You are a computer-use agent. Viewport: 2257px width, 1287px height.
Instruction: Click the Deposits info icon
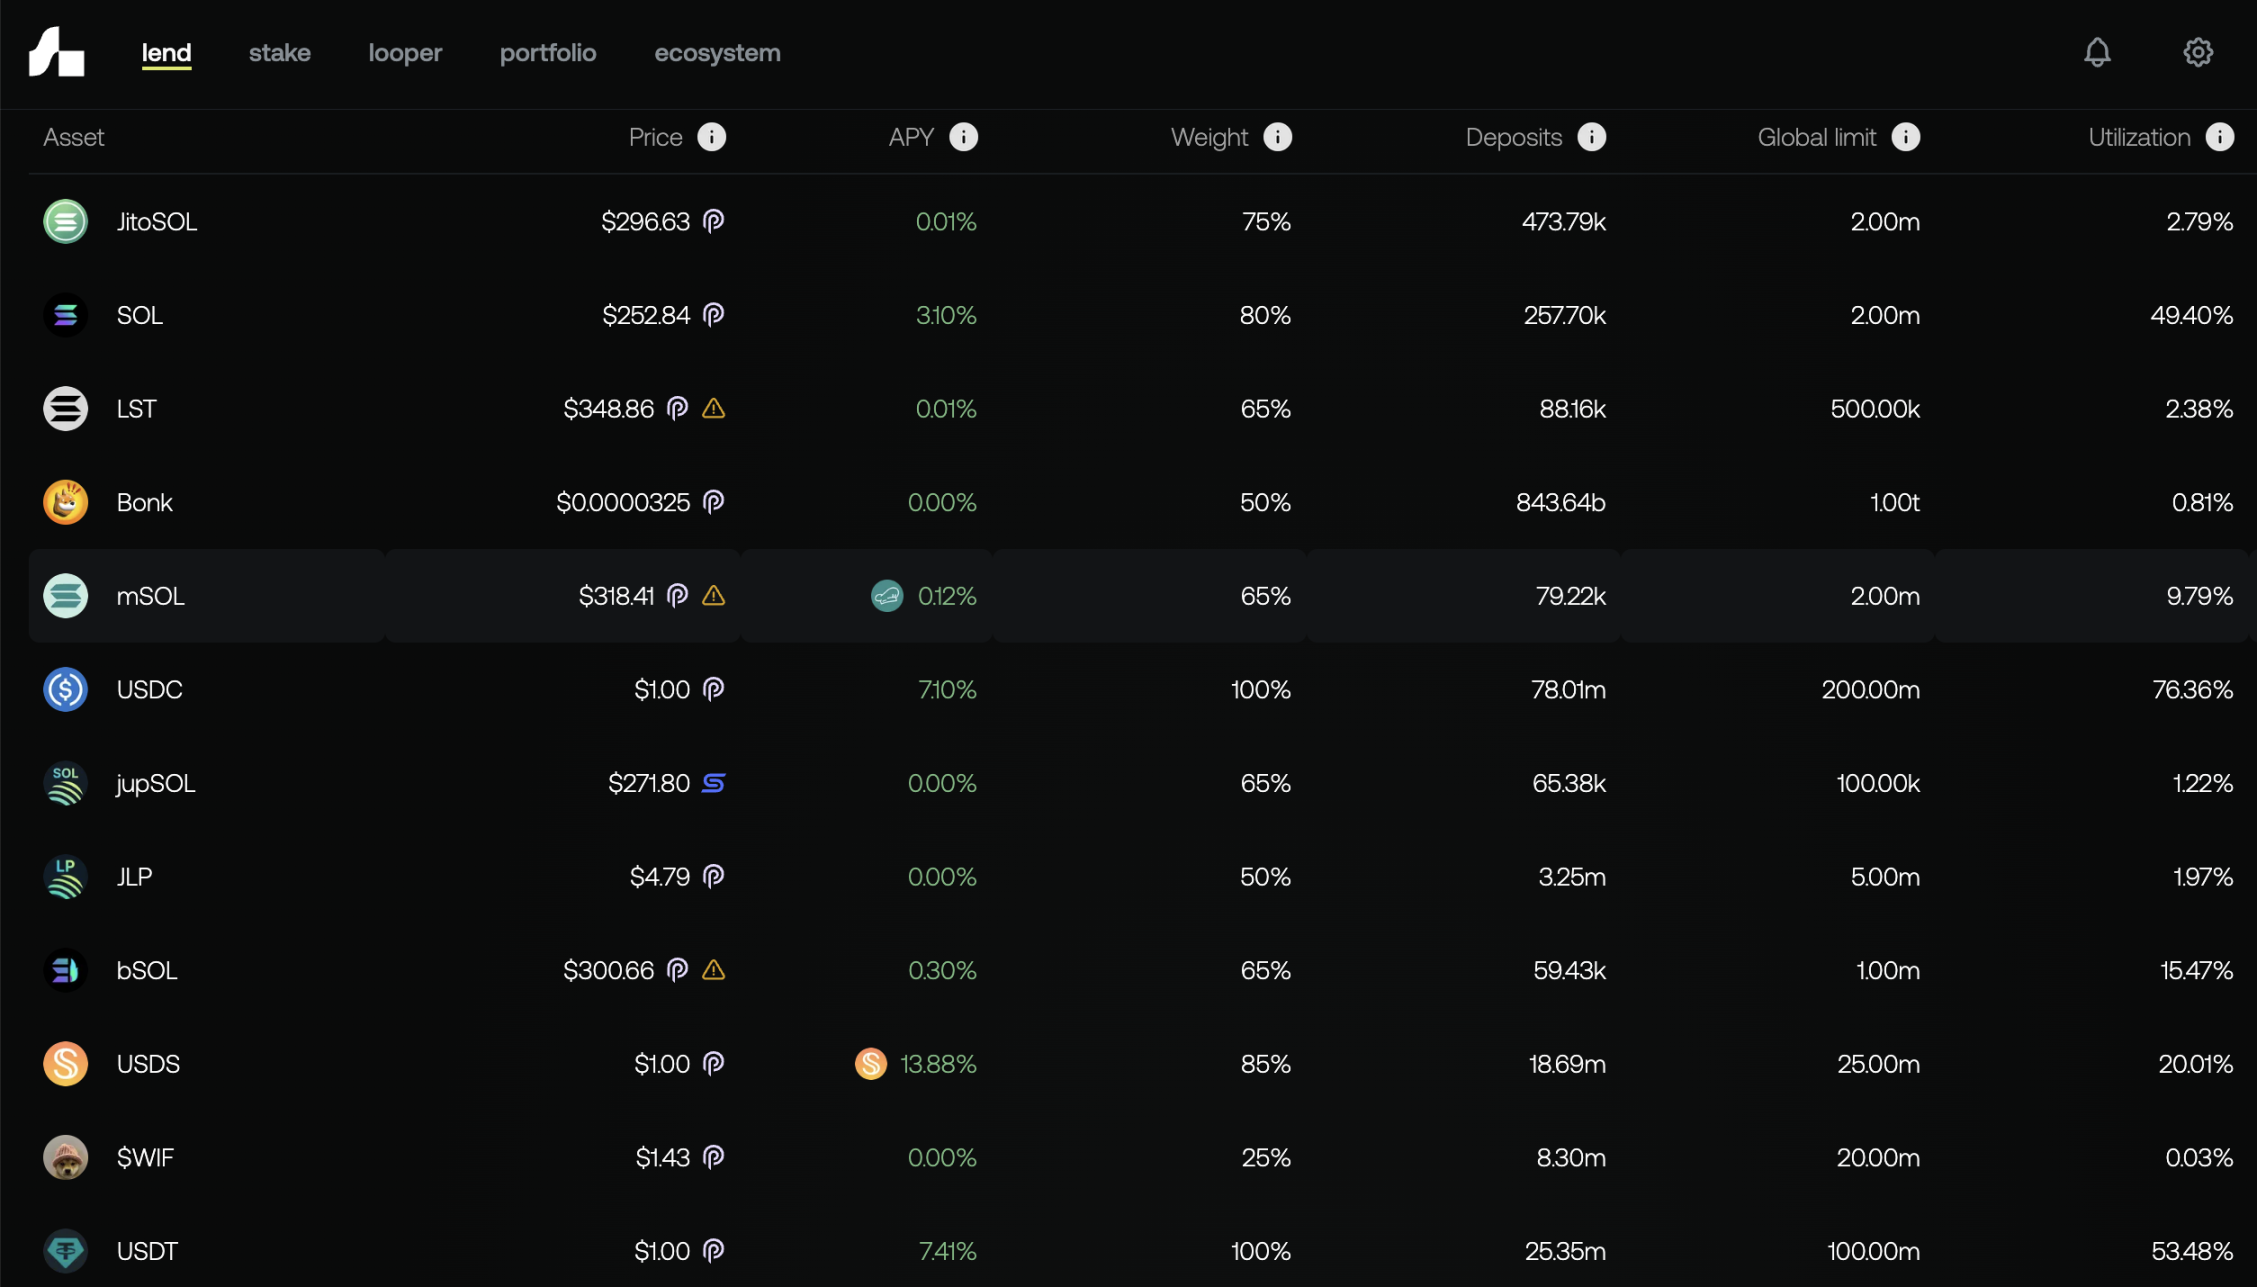[1591, 137]
